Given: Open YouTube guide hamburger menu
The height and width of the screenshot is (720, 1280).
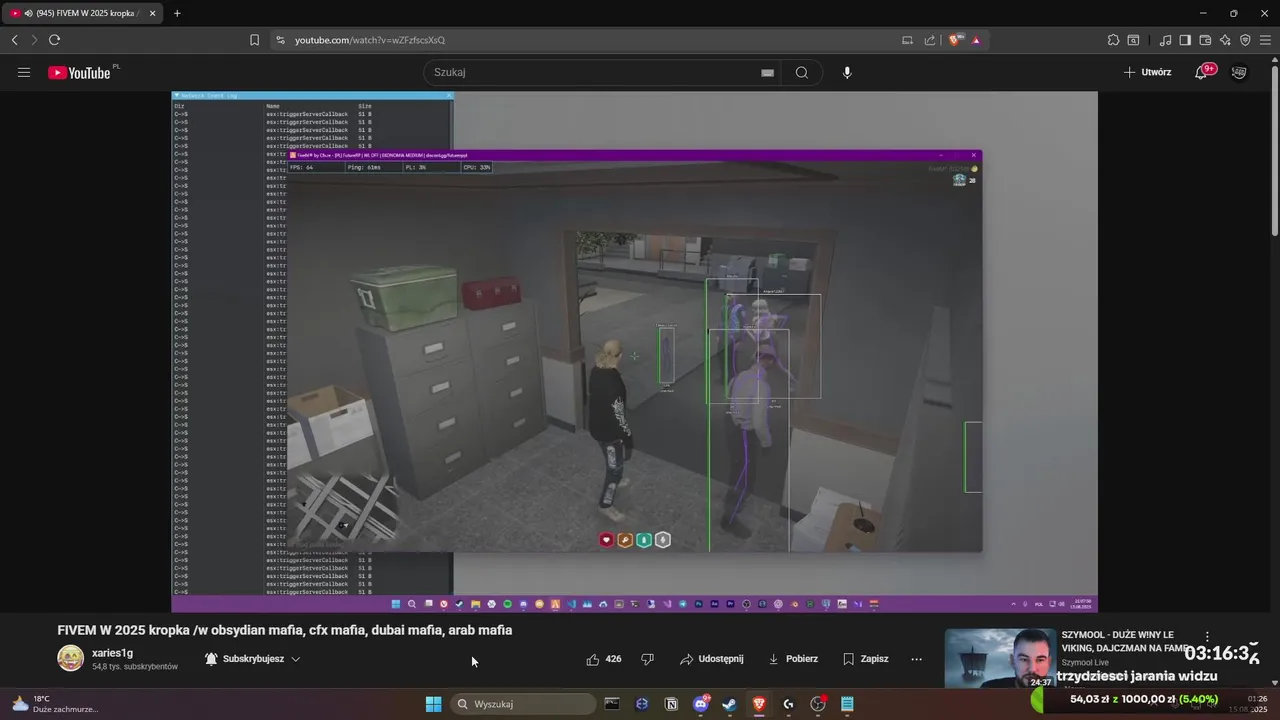Looking at the screenshot, I should click(x=24, y=72).
